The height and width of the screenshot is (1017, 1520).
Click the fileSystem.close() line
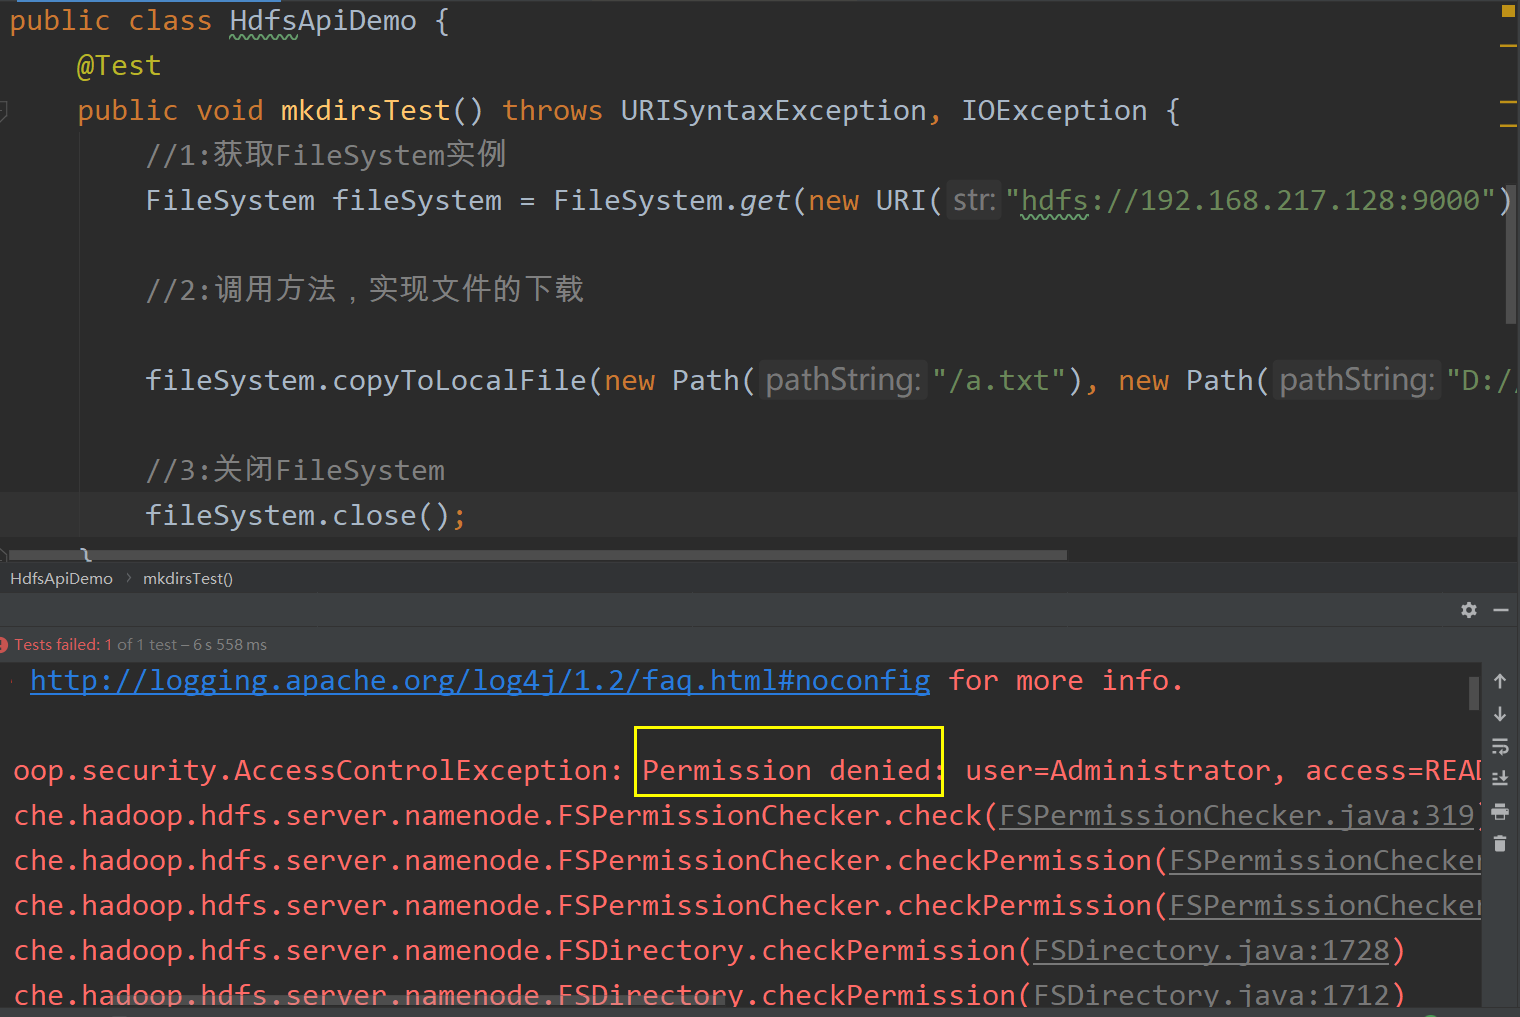305,516
